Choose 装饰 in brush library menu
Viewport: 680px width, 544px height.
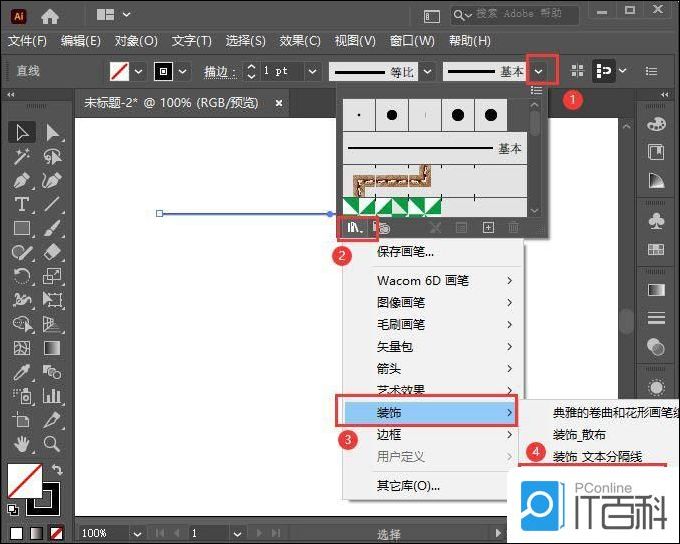(427, 412)
